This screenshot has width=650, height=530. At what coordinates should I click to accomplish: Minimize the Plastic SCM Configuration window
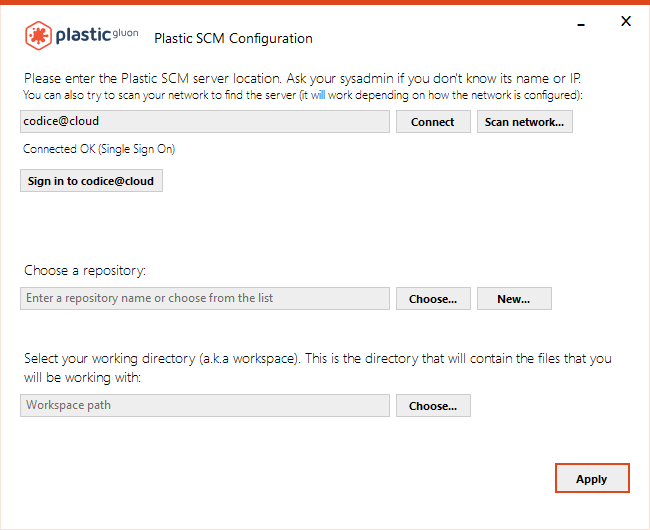click(x=582, y=21)
